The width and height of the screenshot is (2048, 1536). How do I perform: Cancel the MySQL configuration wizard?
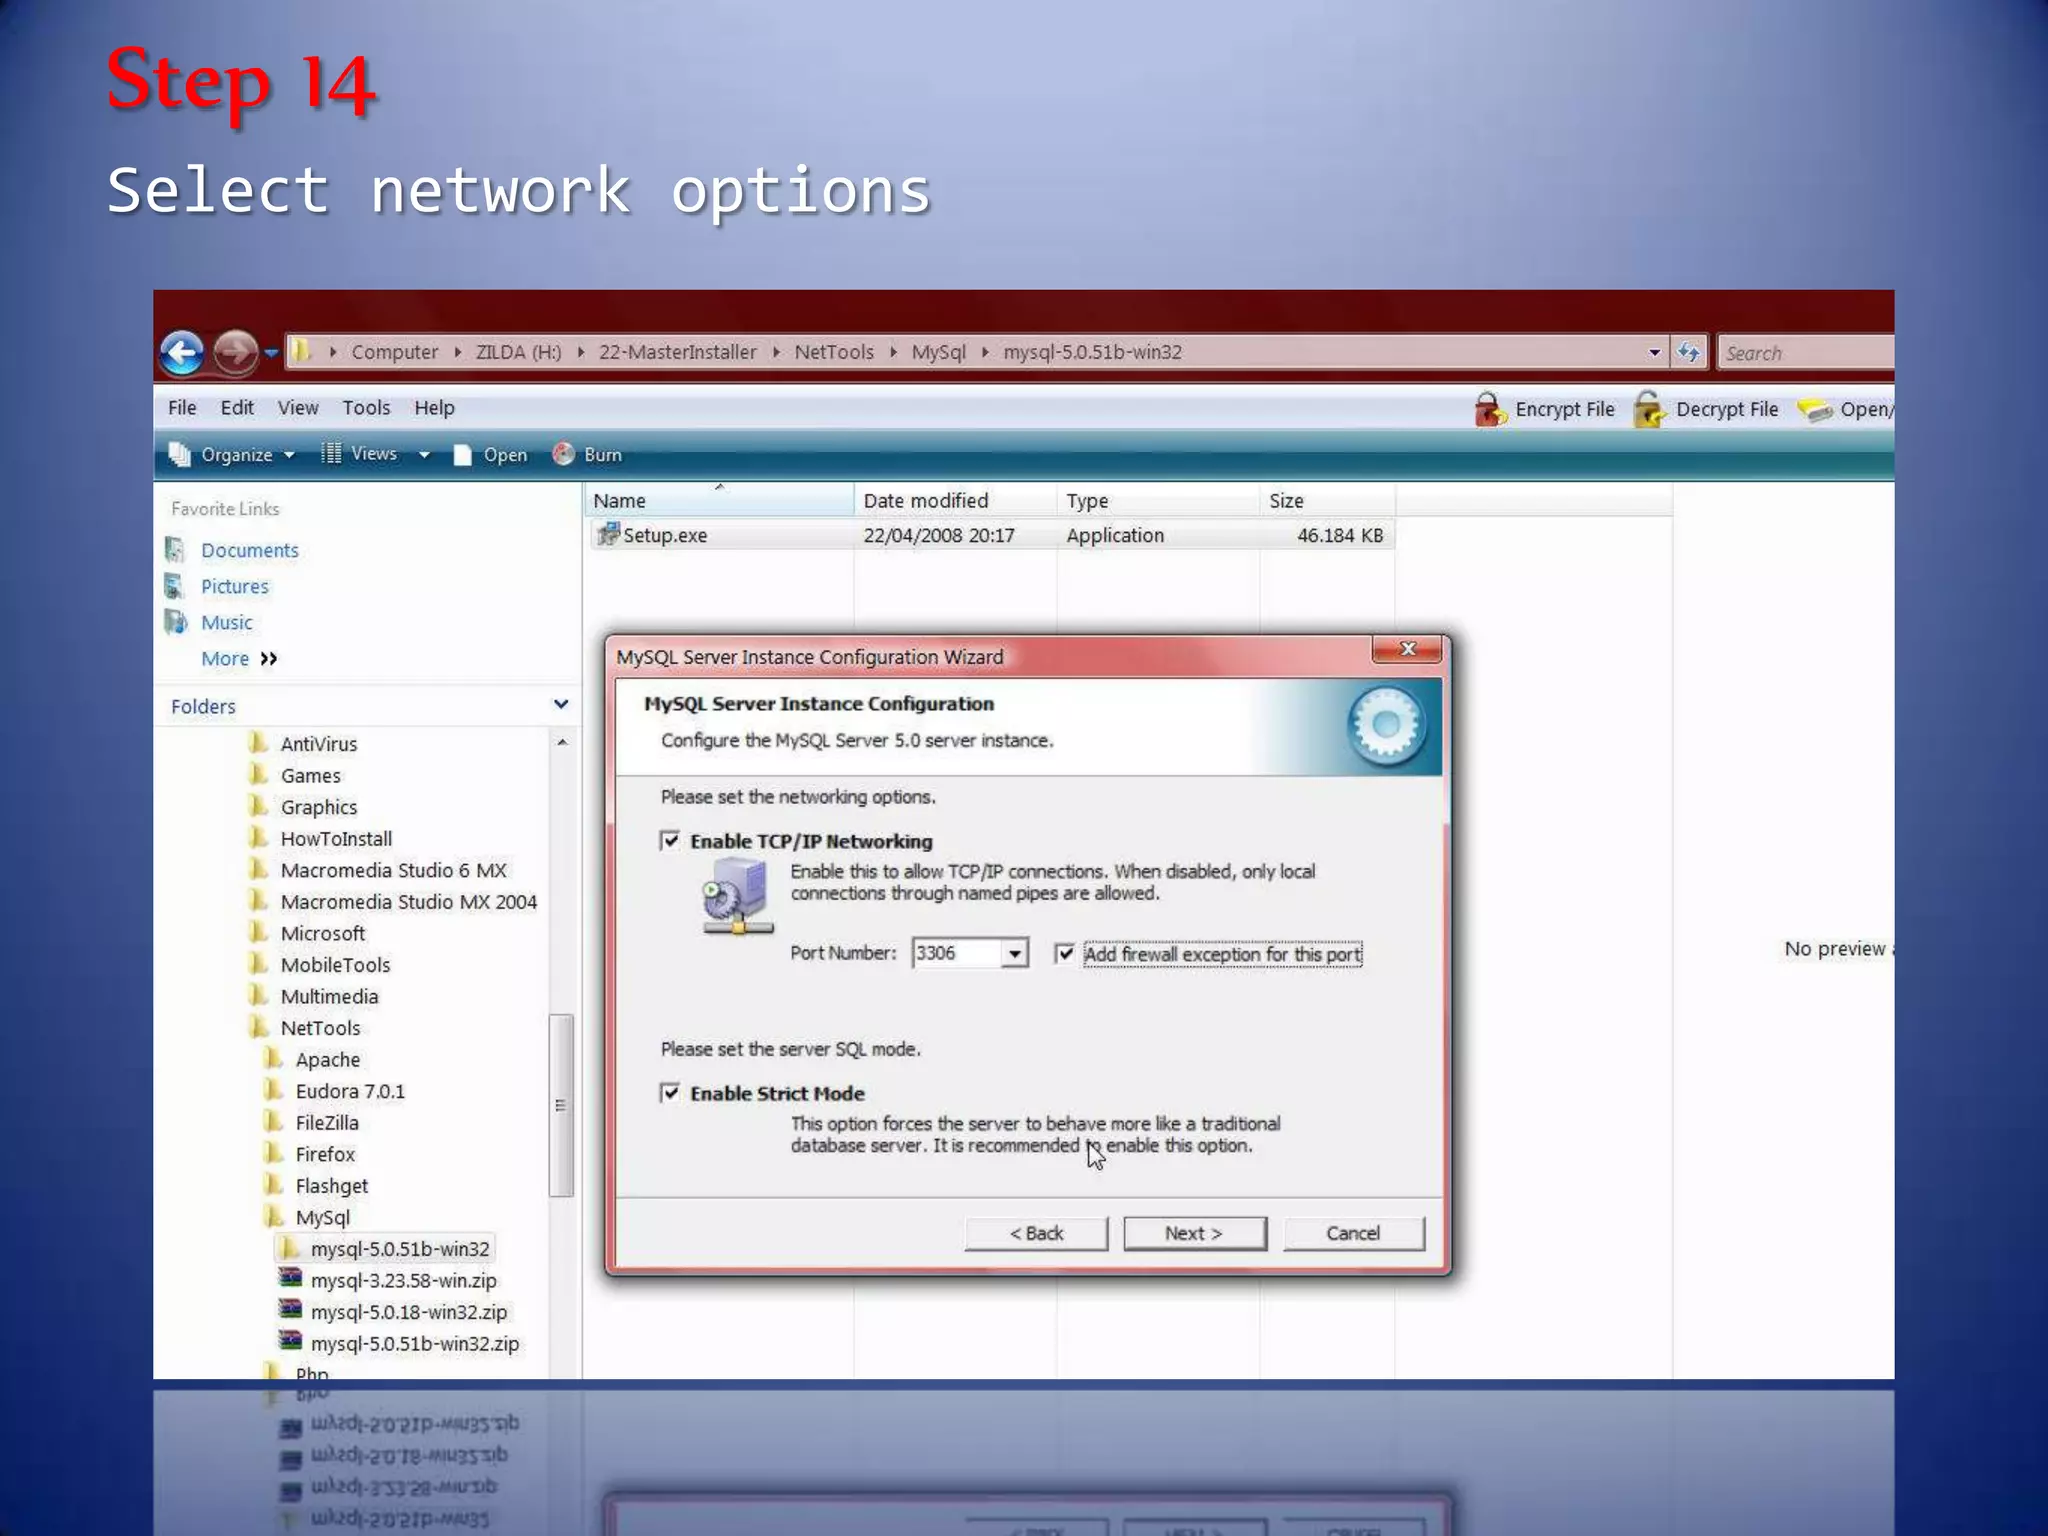[1353, 1233]
